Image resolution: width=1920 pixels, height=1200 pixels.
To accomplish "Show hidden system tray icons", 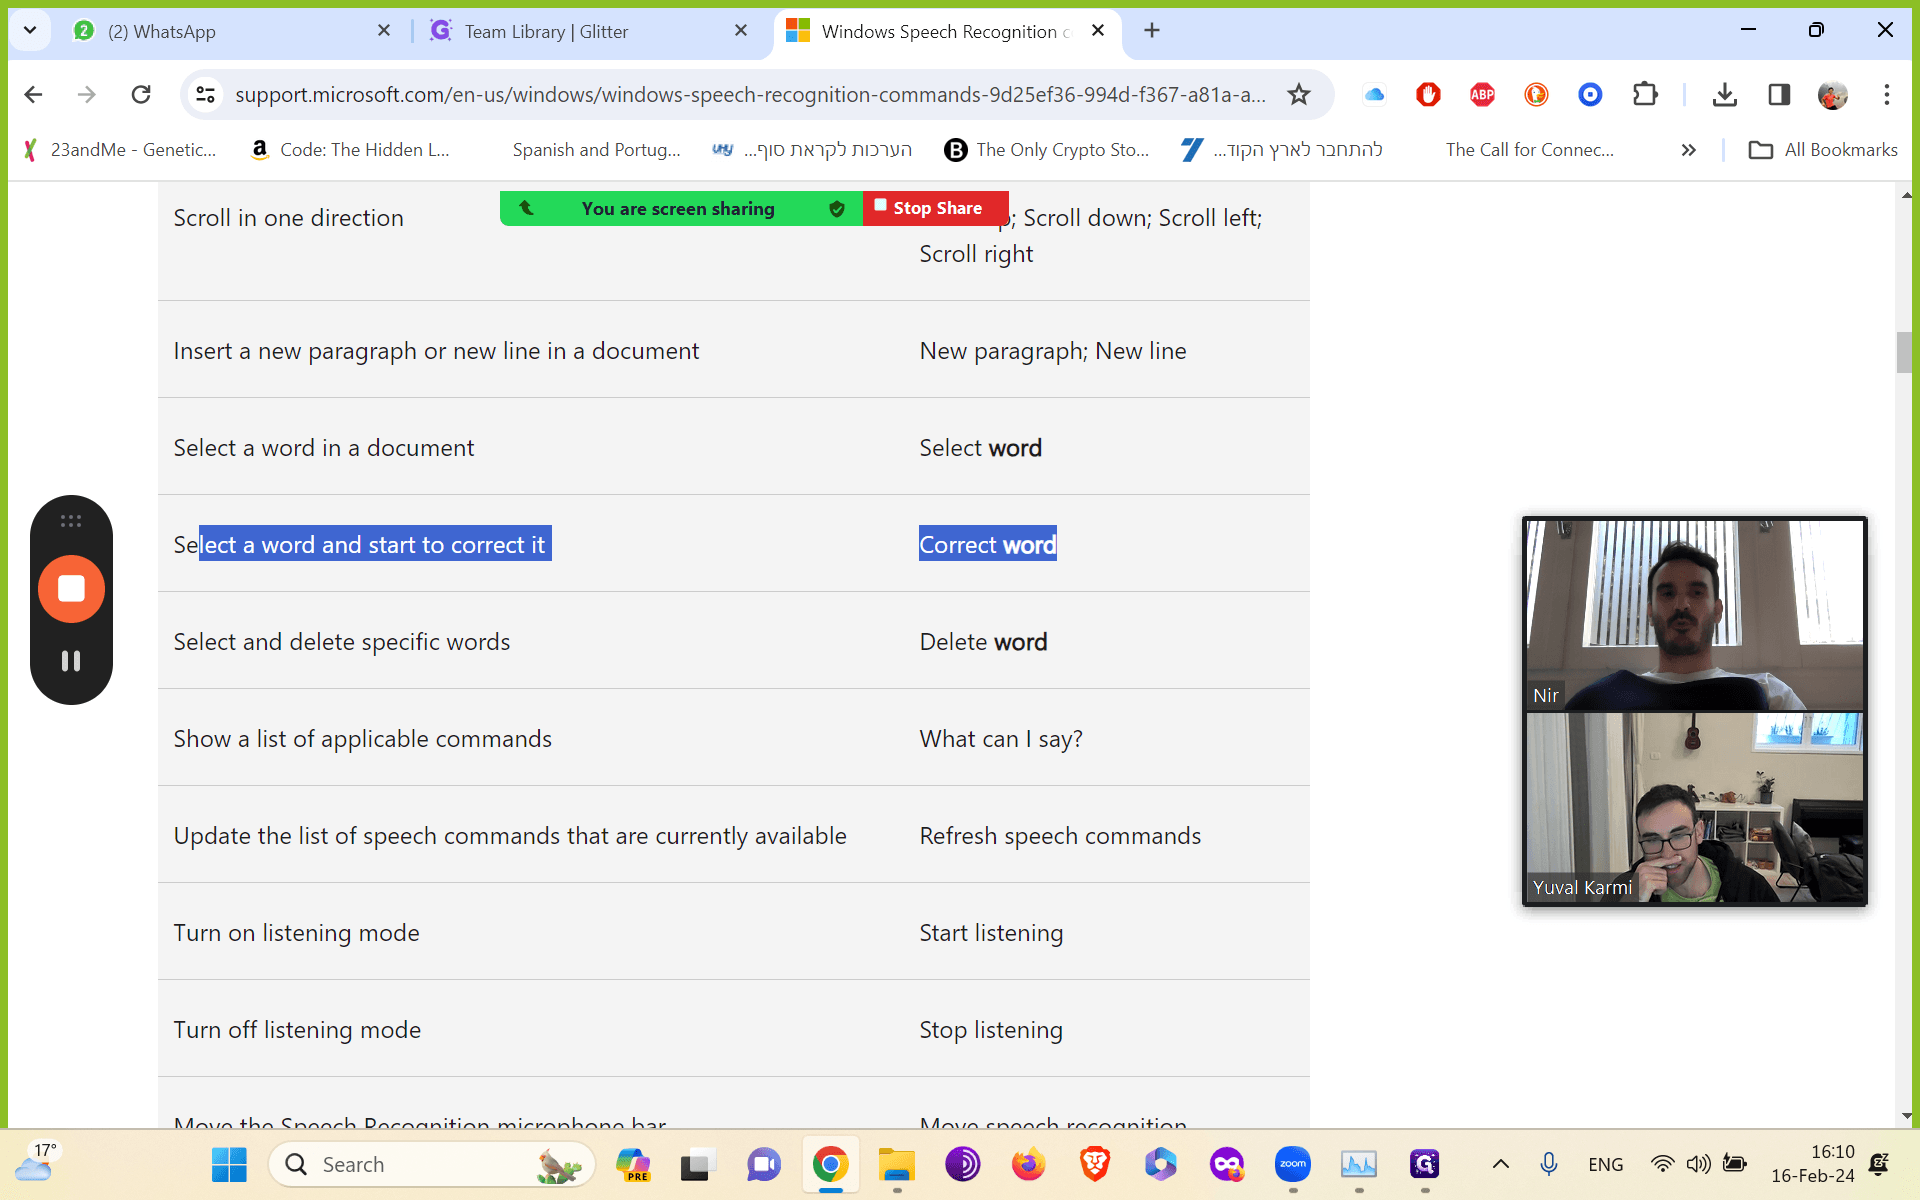I will (1500, 1164).
